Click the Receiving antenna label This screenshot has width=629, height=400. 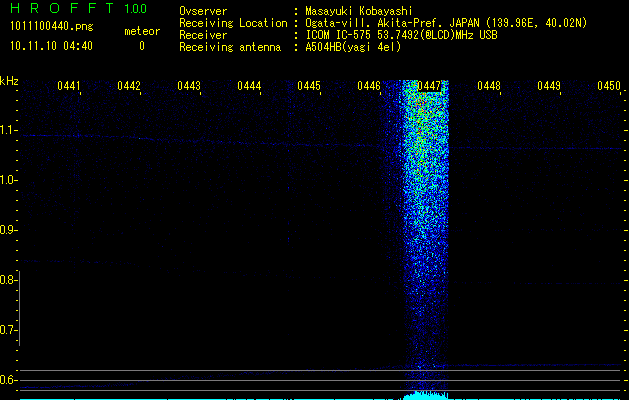click(x=230, y=47)
